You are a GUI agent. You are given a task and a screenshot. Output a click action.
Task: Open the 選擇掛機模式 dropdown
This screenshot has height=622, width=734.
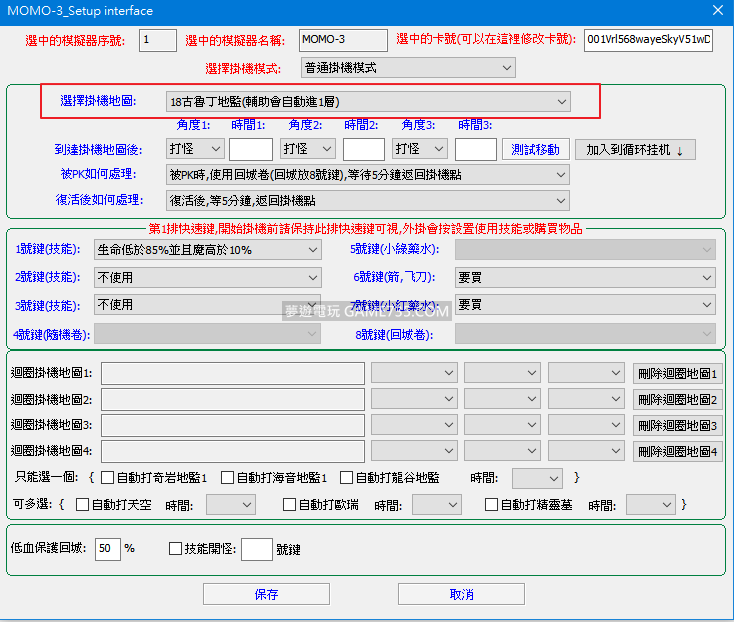pyautogui.click(x=407, y=68)
